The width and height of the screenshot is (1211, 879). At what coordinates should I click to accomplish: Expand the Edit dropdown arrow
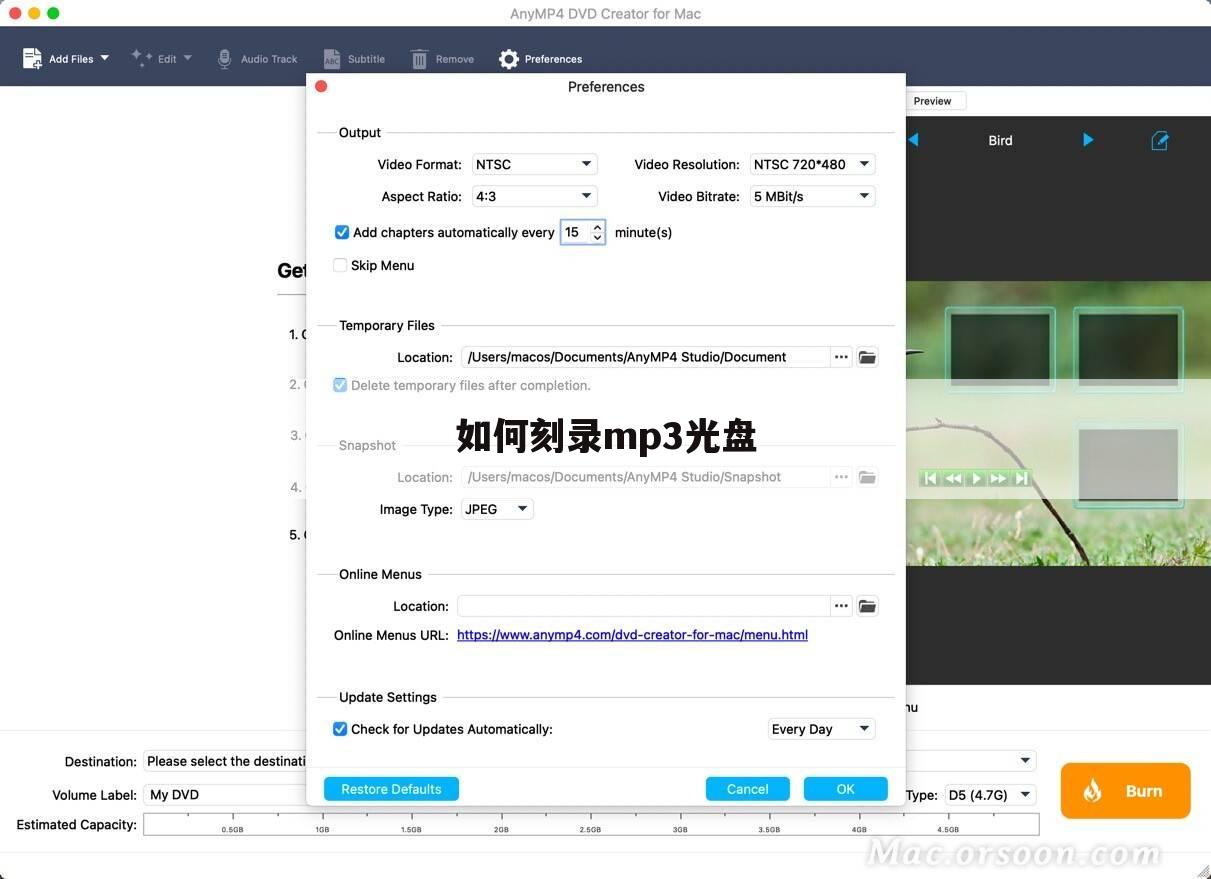tap(187, 58)
